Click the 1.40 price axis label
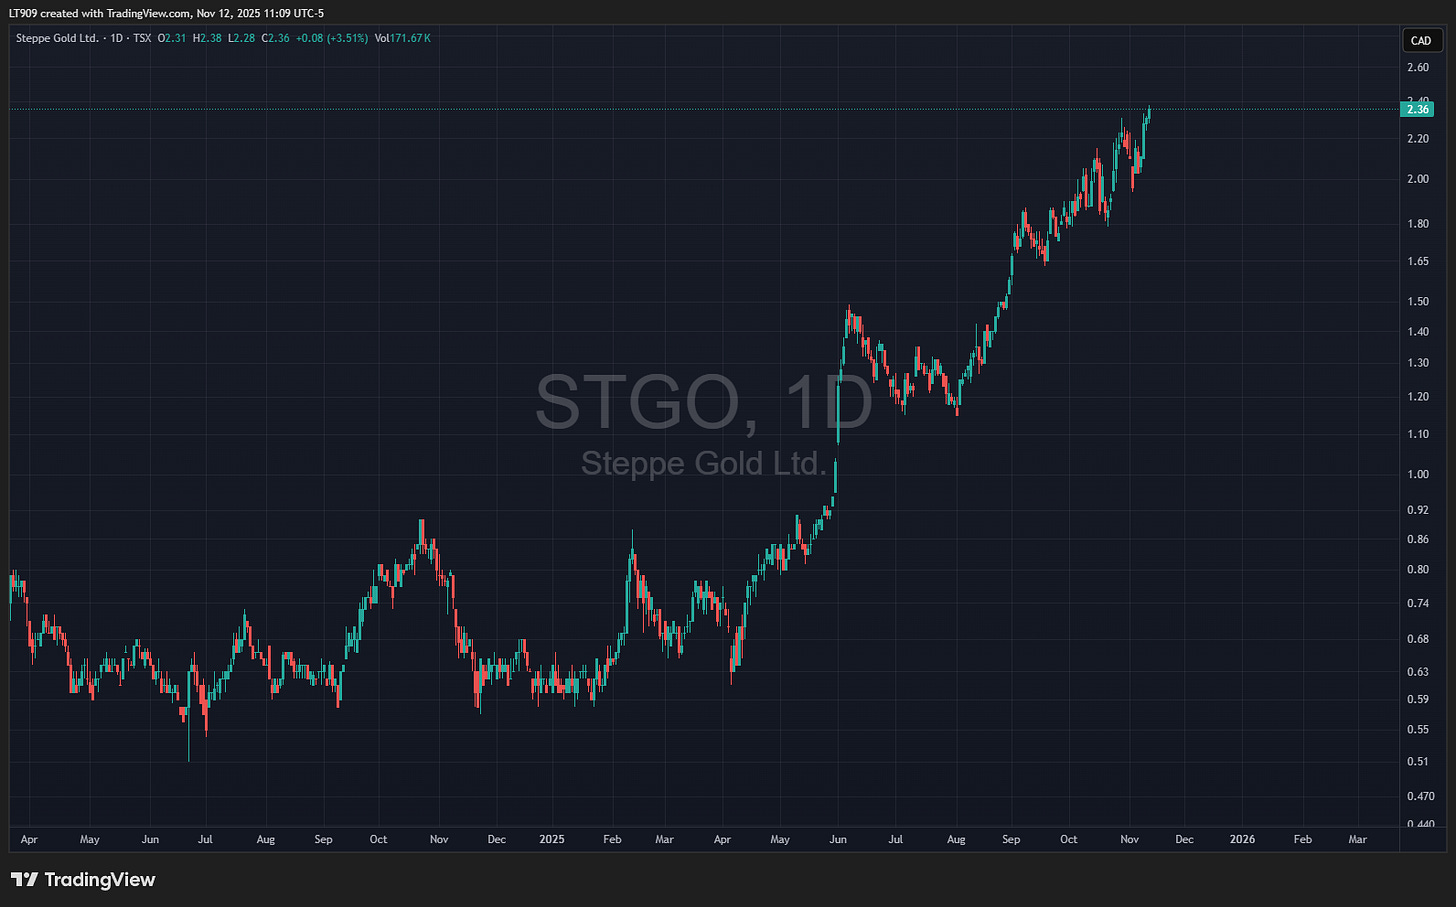This screenshot has width=1456, height=907. (x=1418, y=332)
